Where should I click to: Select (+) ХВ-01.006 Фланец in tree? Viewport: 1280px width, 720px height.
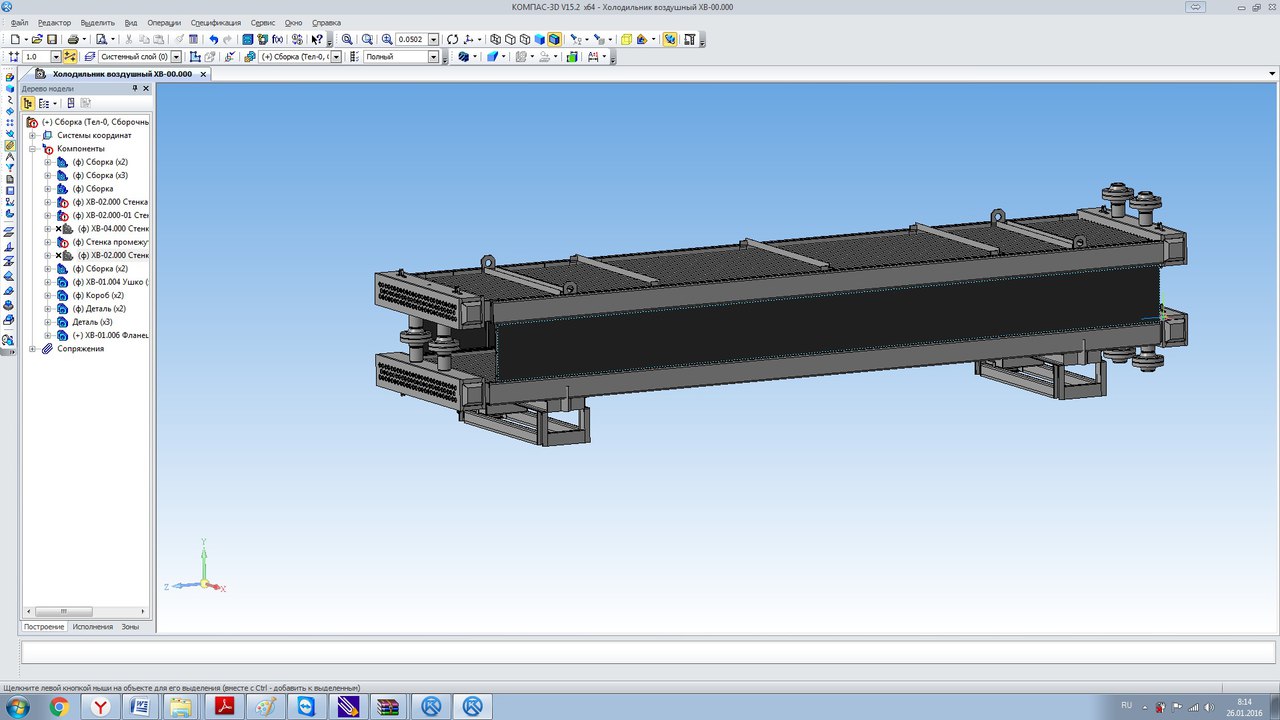110,335
